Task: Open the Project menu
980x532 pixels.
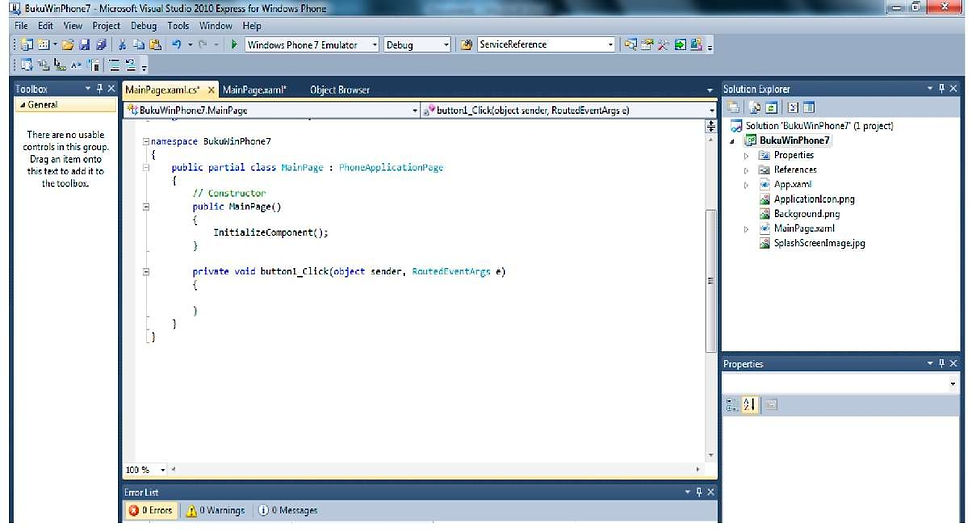Action: pyautogui.click(x=106, y=26)
